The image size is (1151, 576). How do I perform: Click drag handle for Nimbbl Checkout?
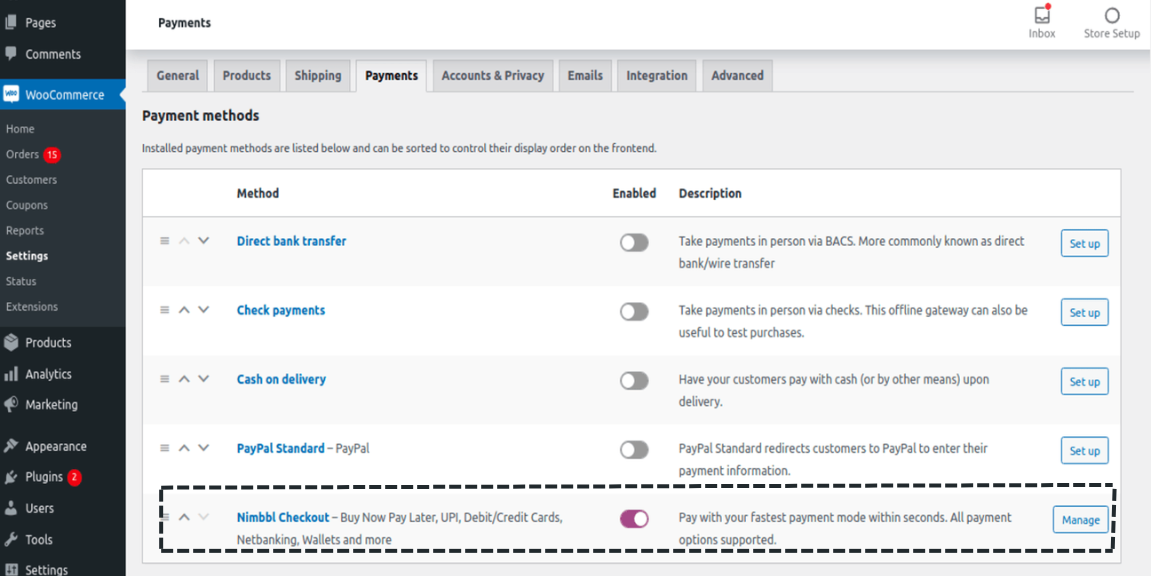pos(164,517)
